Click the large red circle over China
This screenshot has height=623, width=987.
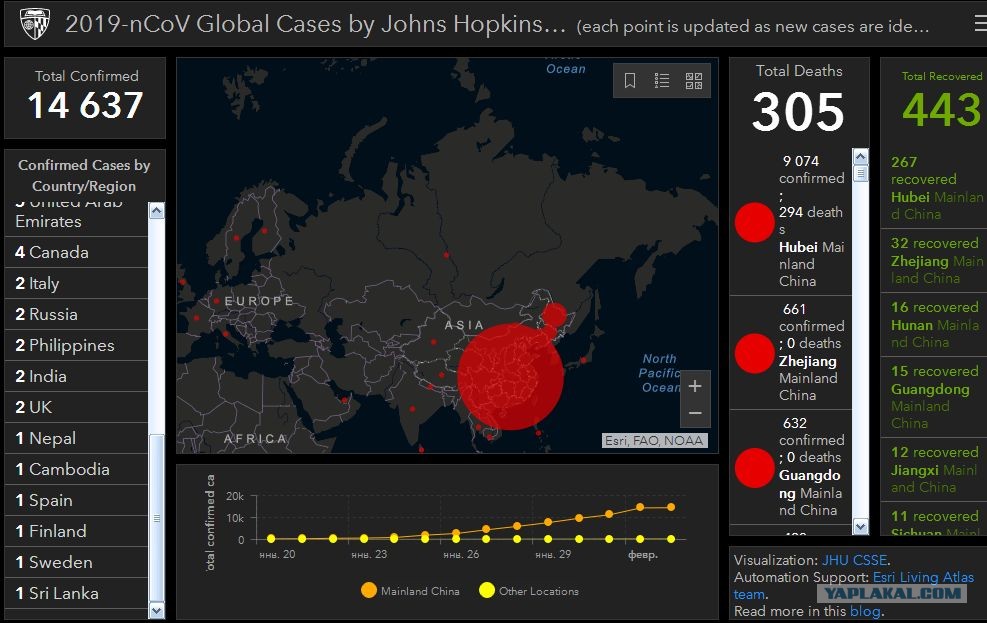coord(510,377)
